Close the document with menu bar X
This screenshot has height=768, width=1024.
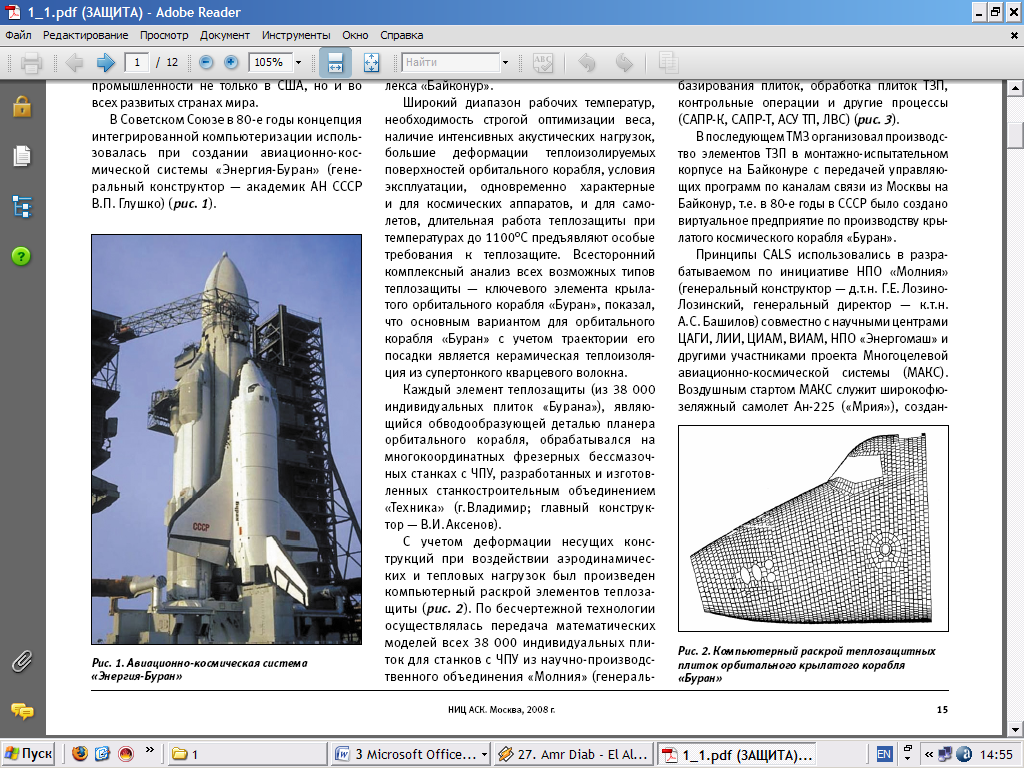coord(1014,36)
